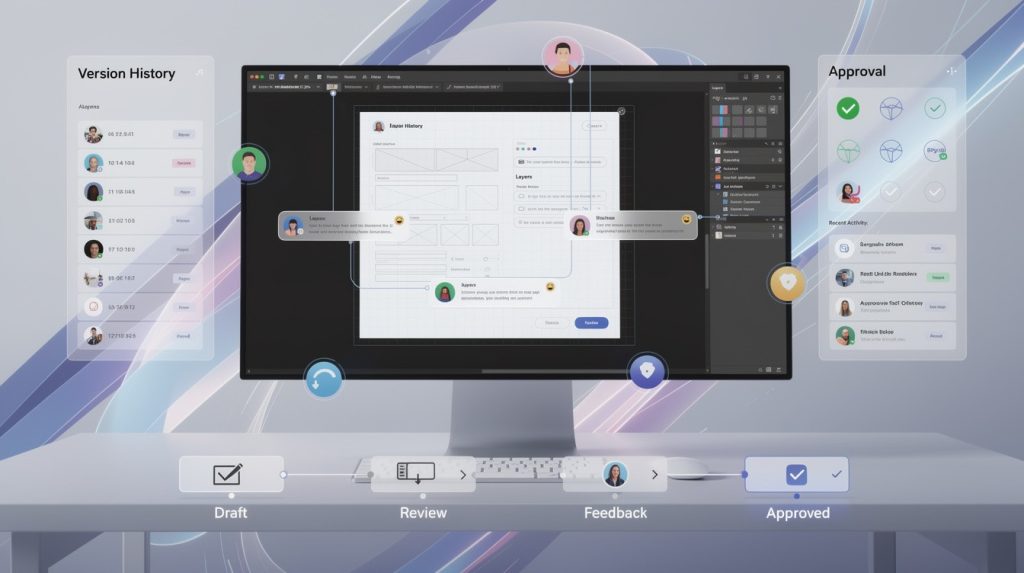Switch to the Layers tab in right panel
The image size is (1024, 573).
(x=718, y=88)
